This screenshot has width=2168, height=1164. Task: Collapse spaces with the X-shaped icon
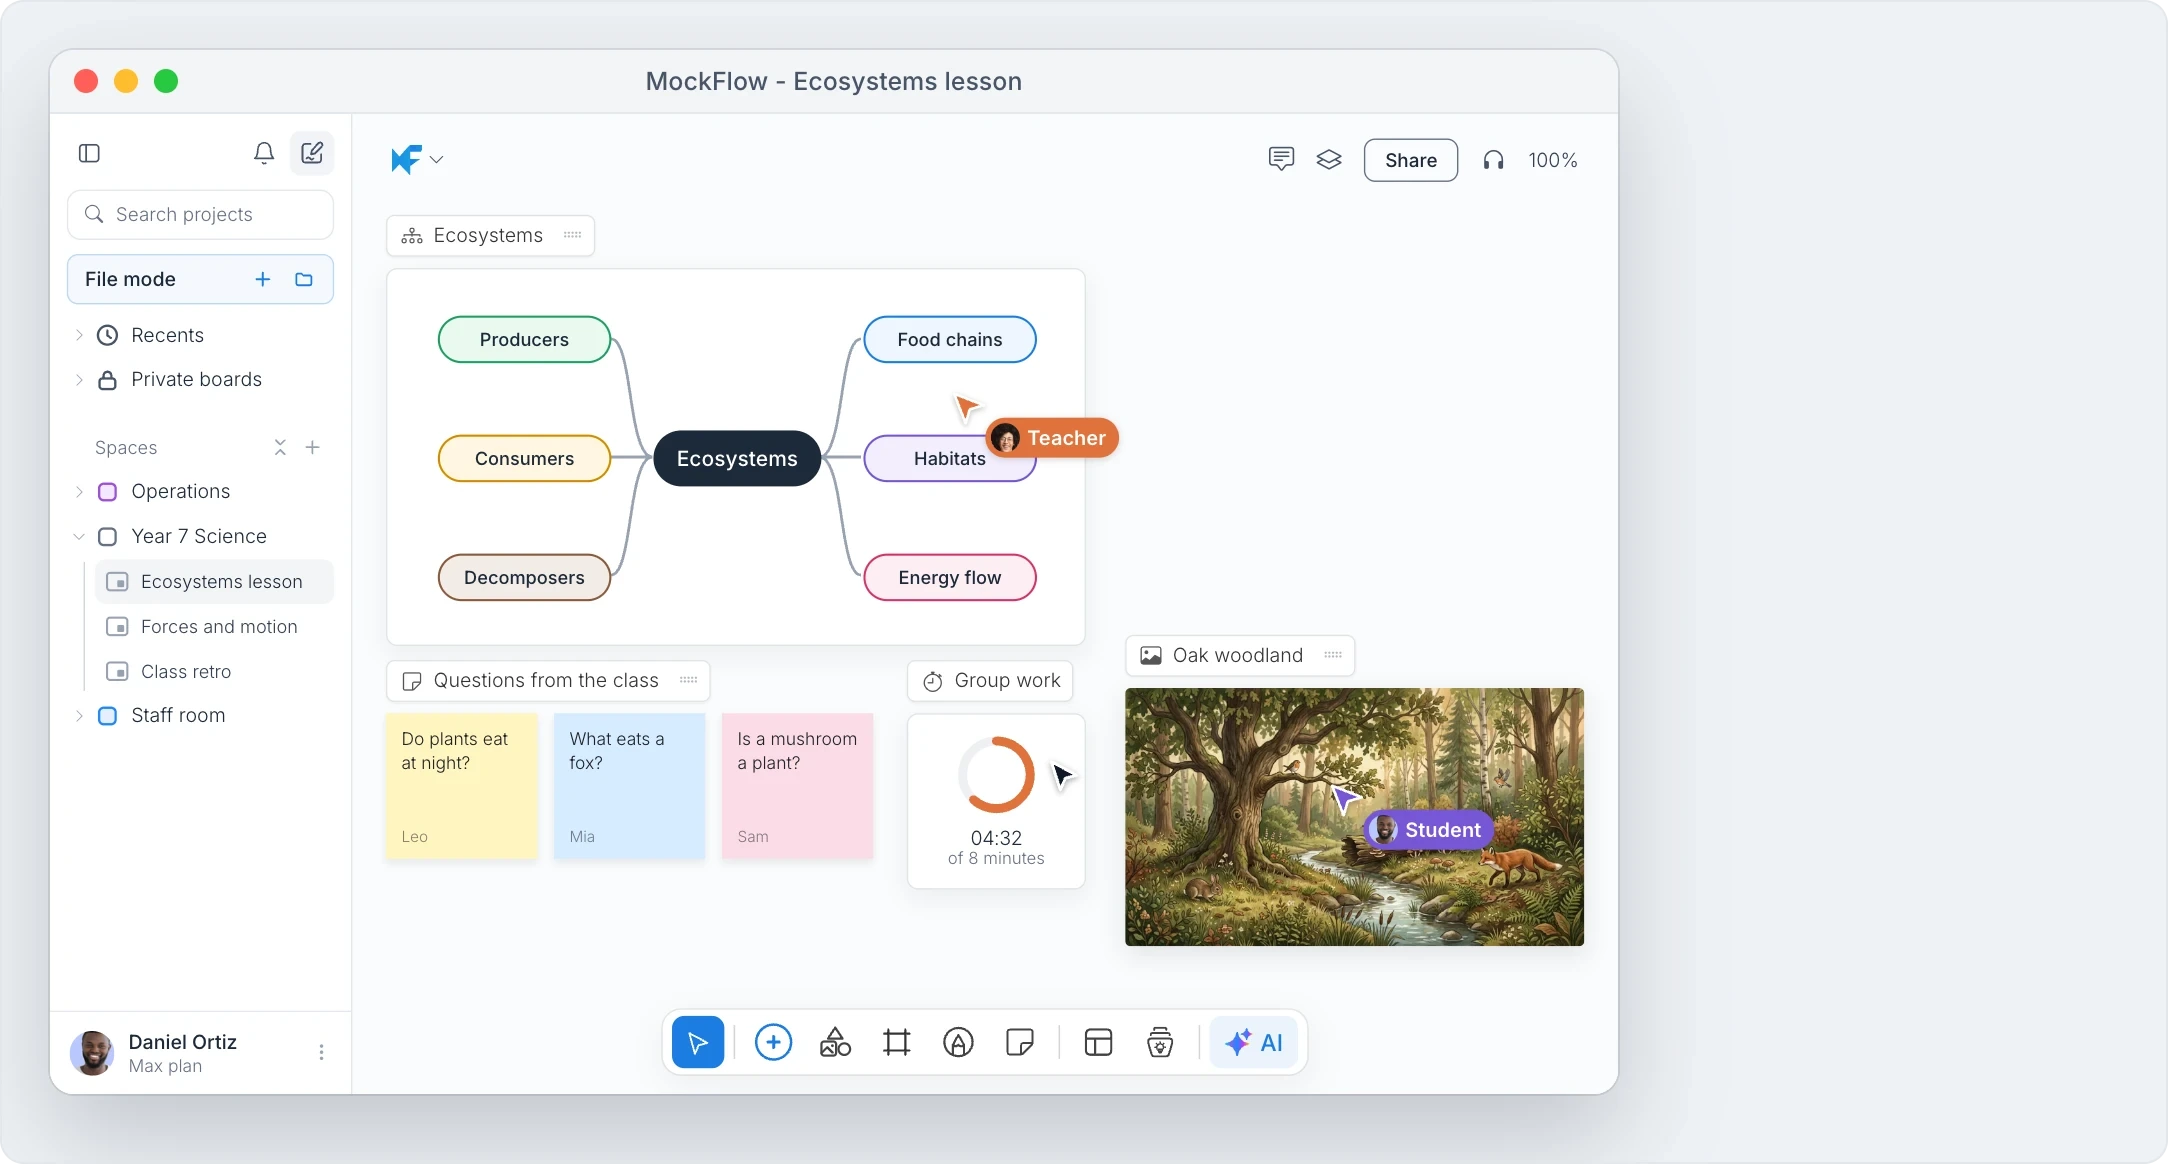pos(280,447)
